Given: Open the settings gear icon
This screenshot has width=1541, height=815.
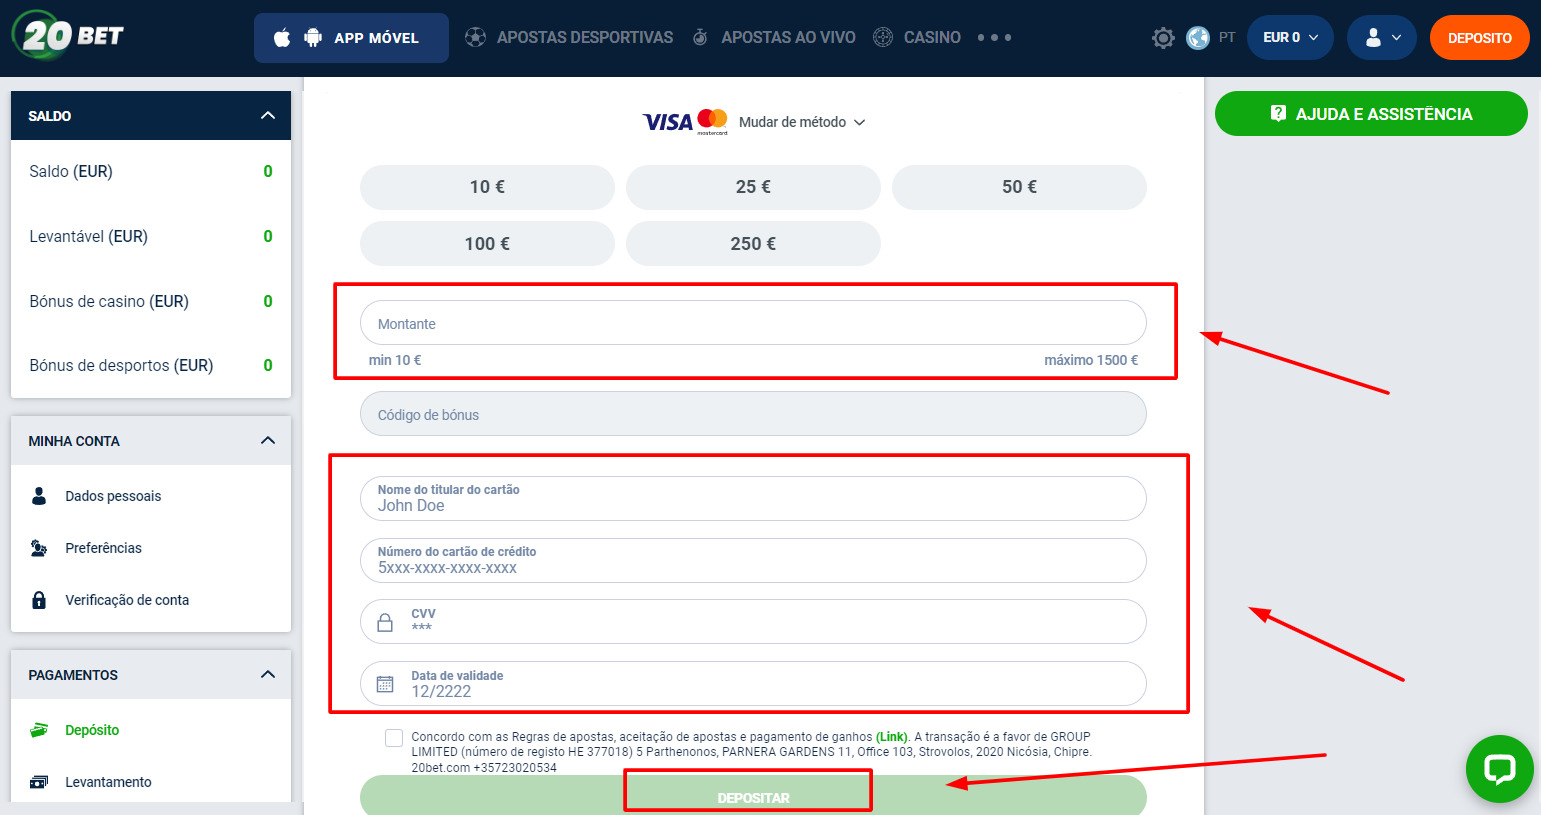Looking at the screenshot, I should (1162, 38).
